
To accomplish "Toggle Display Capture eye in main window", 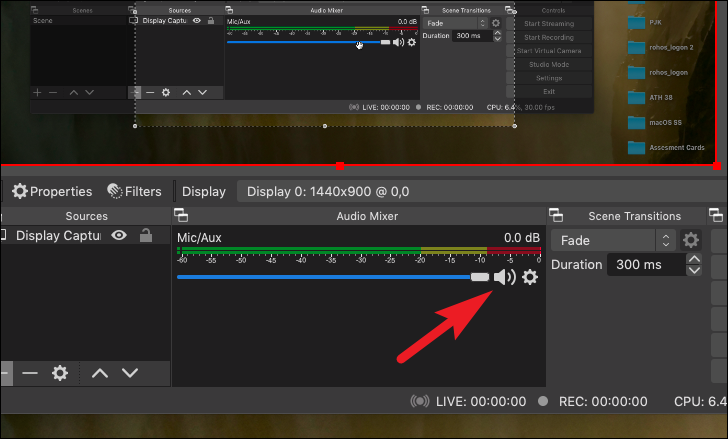I will (x=119, y=235).
